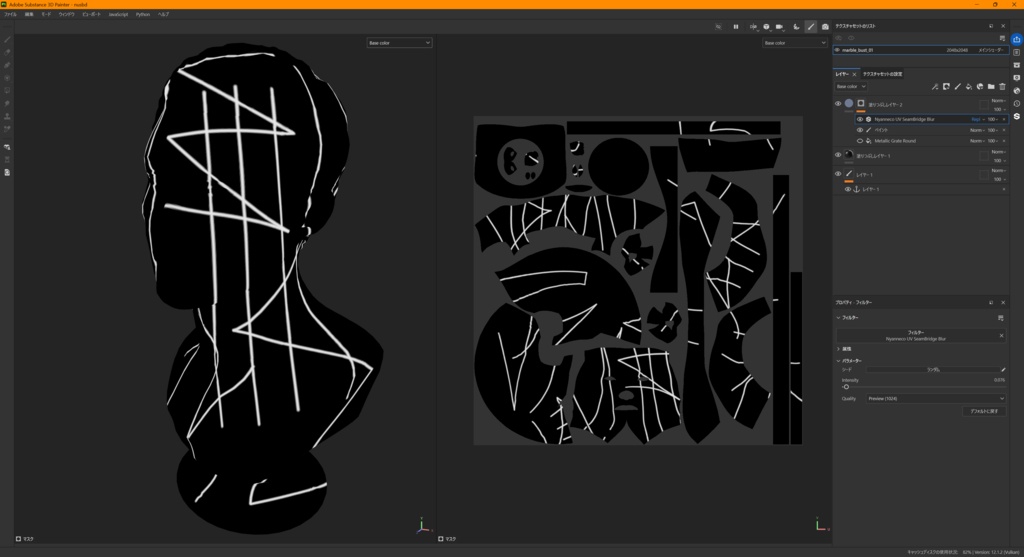
Task: Select the Clone stamp tool in left toolbar
Action: 7,116
